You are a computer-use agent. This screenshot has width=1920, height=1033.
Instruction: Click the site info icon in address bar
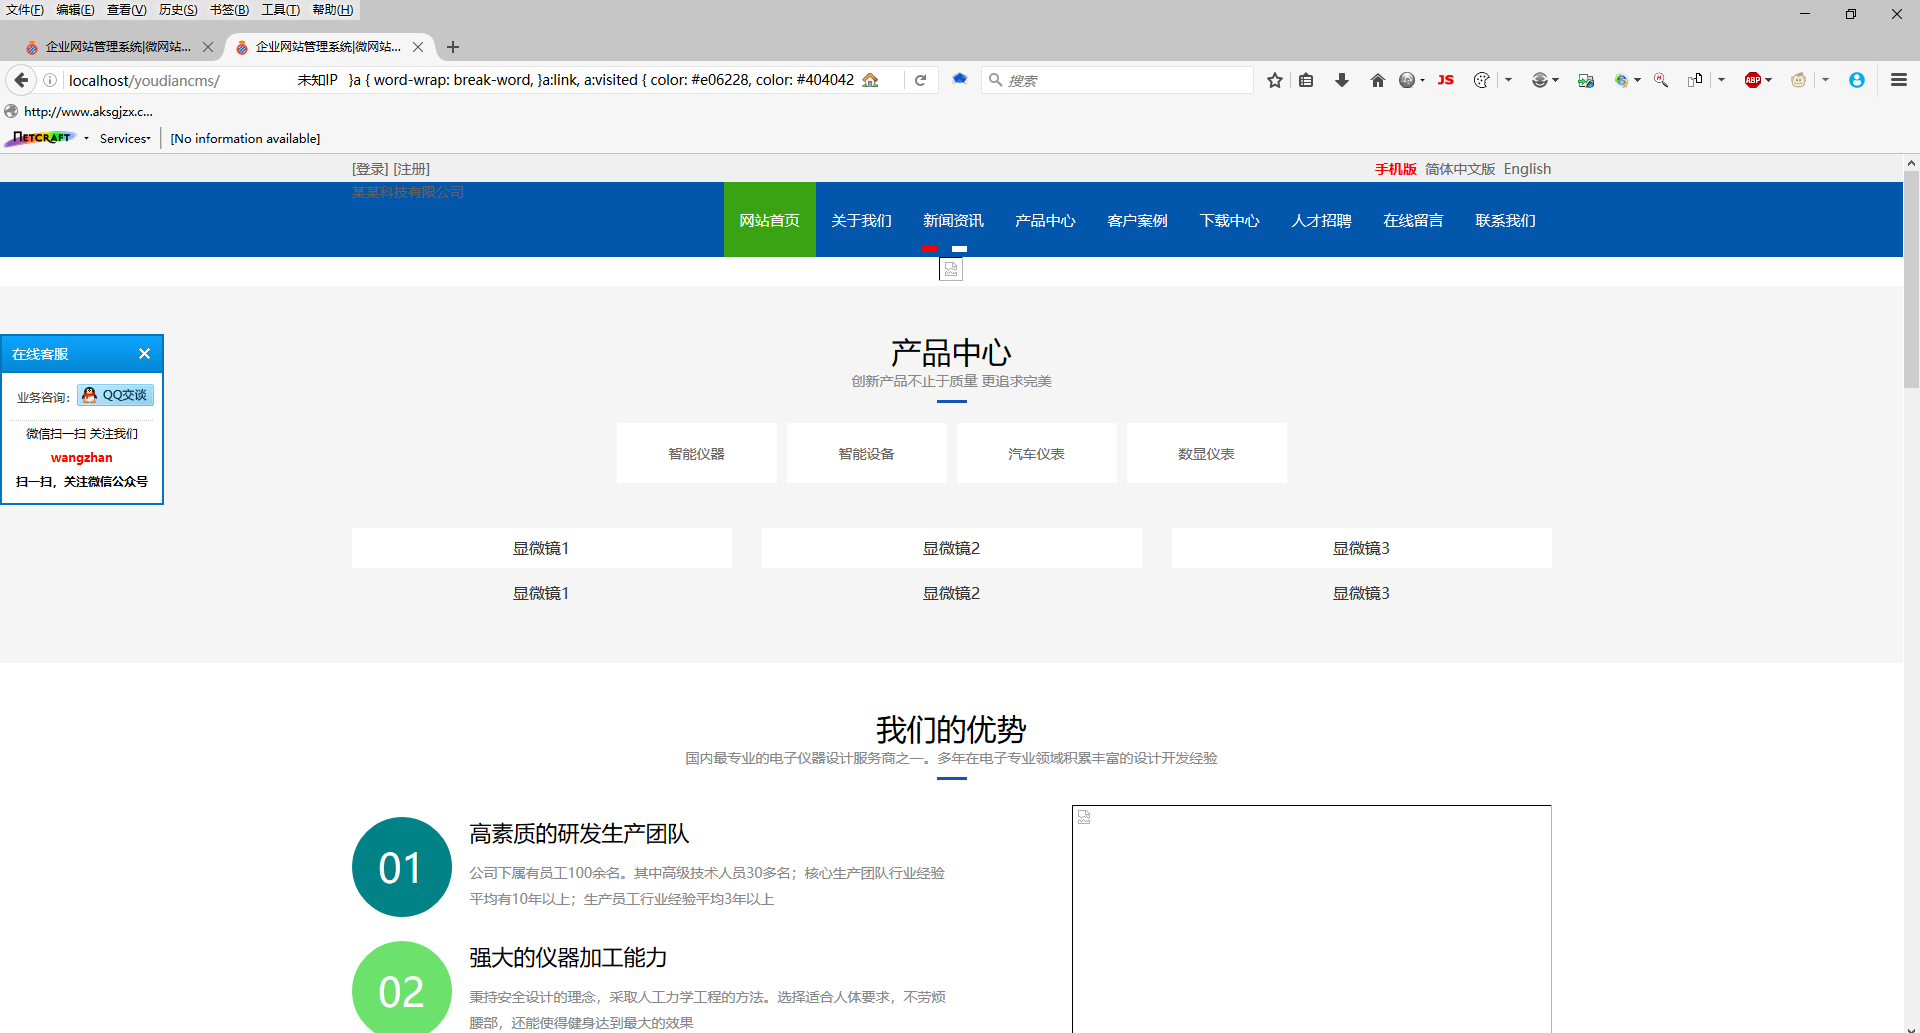tap(50, 80)
